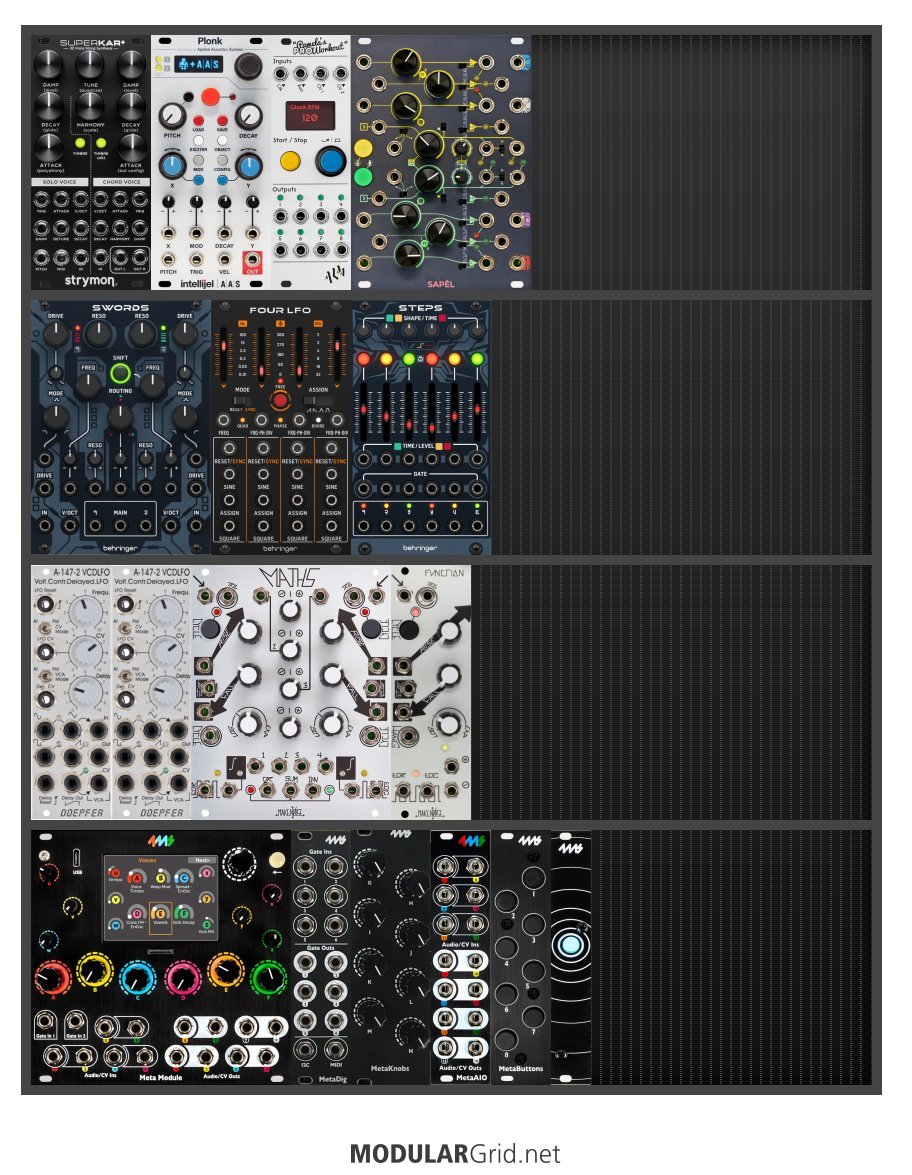Click the OUT L jack on SuperKar+
Image resolution: width=912 pixels, height=1175 pixels.
(x=120, y=259)
